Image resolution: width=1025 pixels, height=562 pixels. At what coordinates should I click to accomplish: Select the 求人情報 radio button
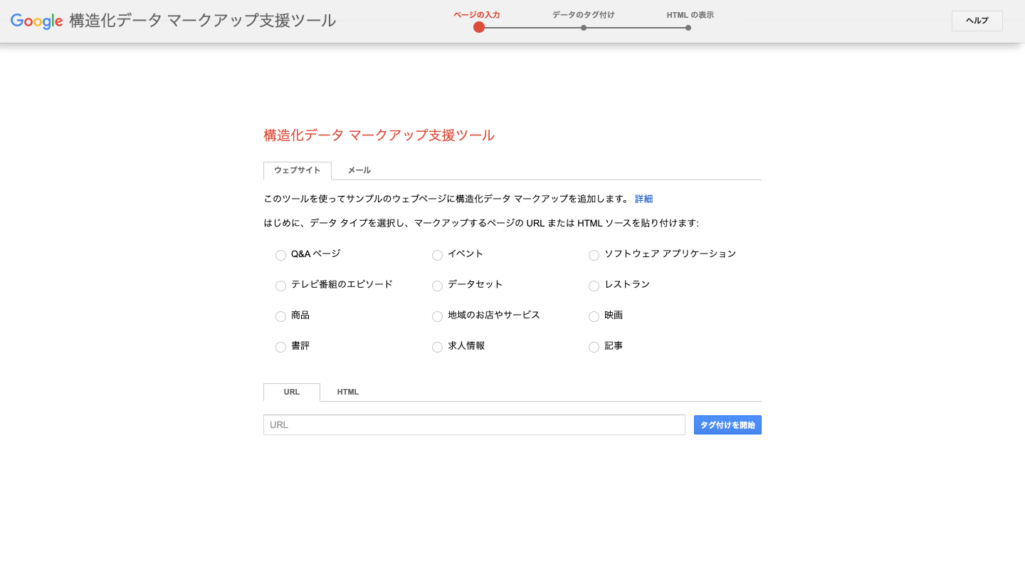[x=437, y=347]
